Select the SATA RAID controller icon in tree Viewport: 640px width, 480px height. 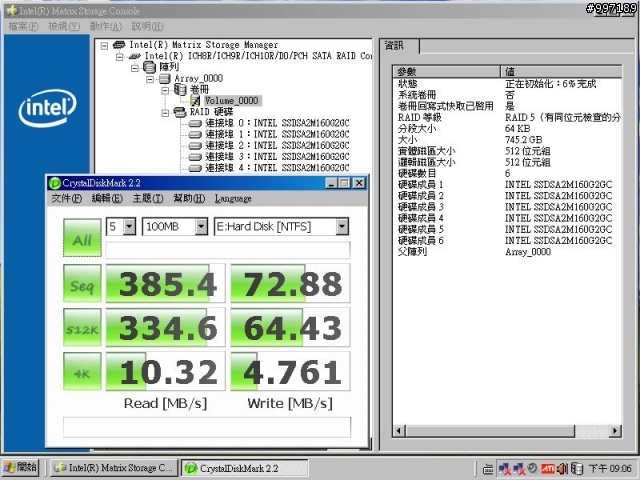point(134,56)
